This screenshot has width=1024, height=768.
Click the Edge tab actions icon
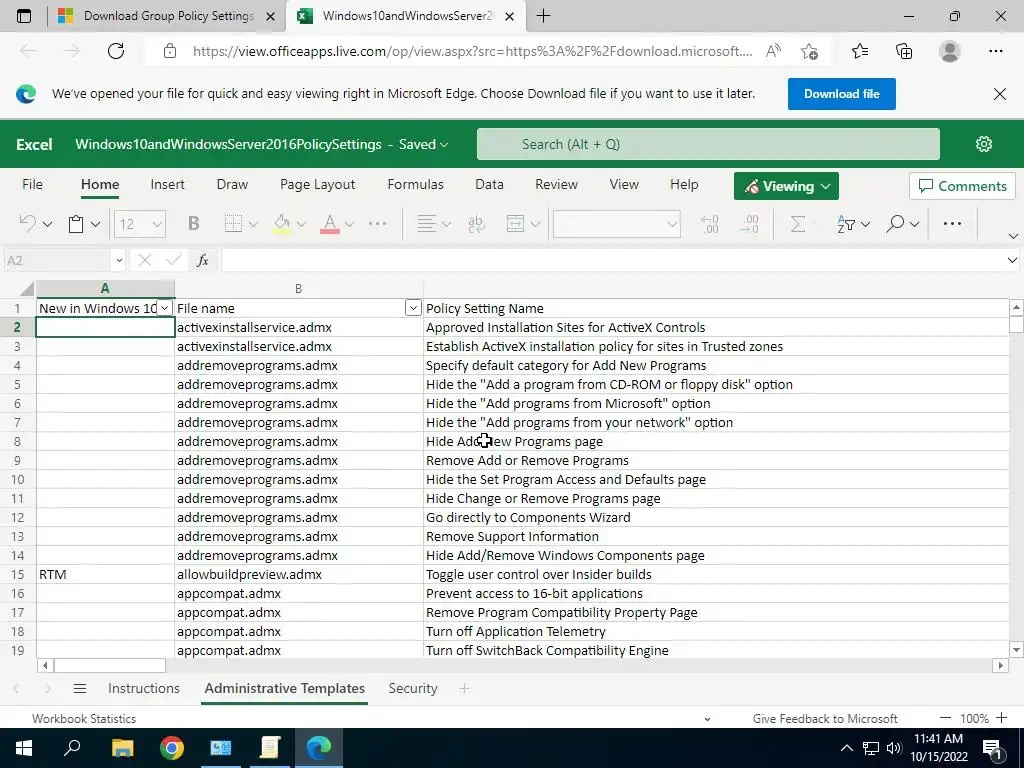click(x=24, y=16)
